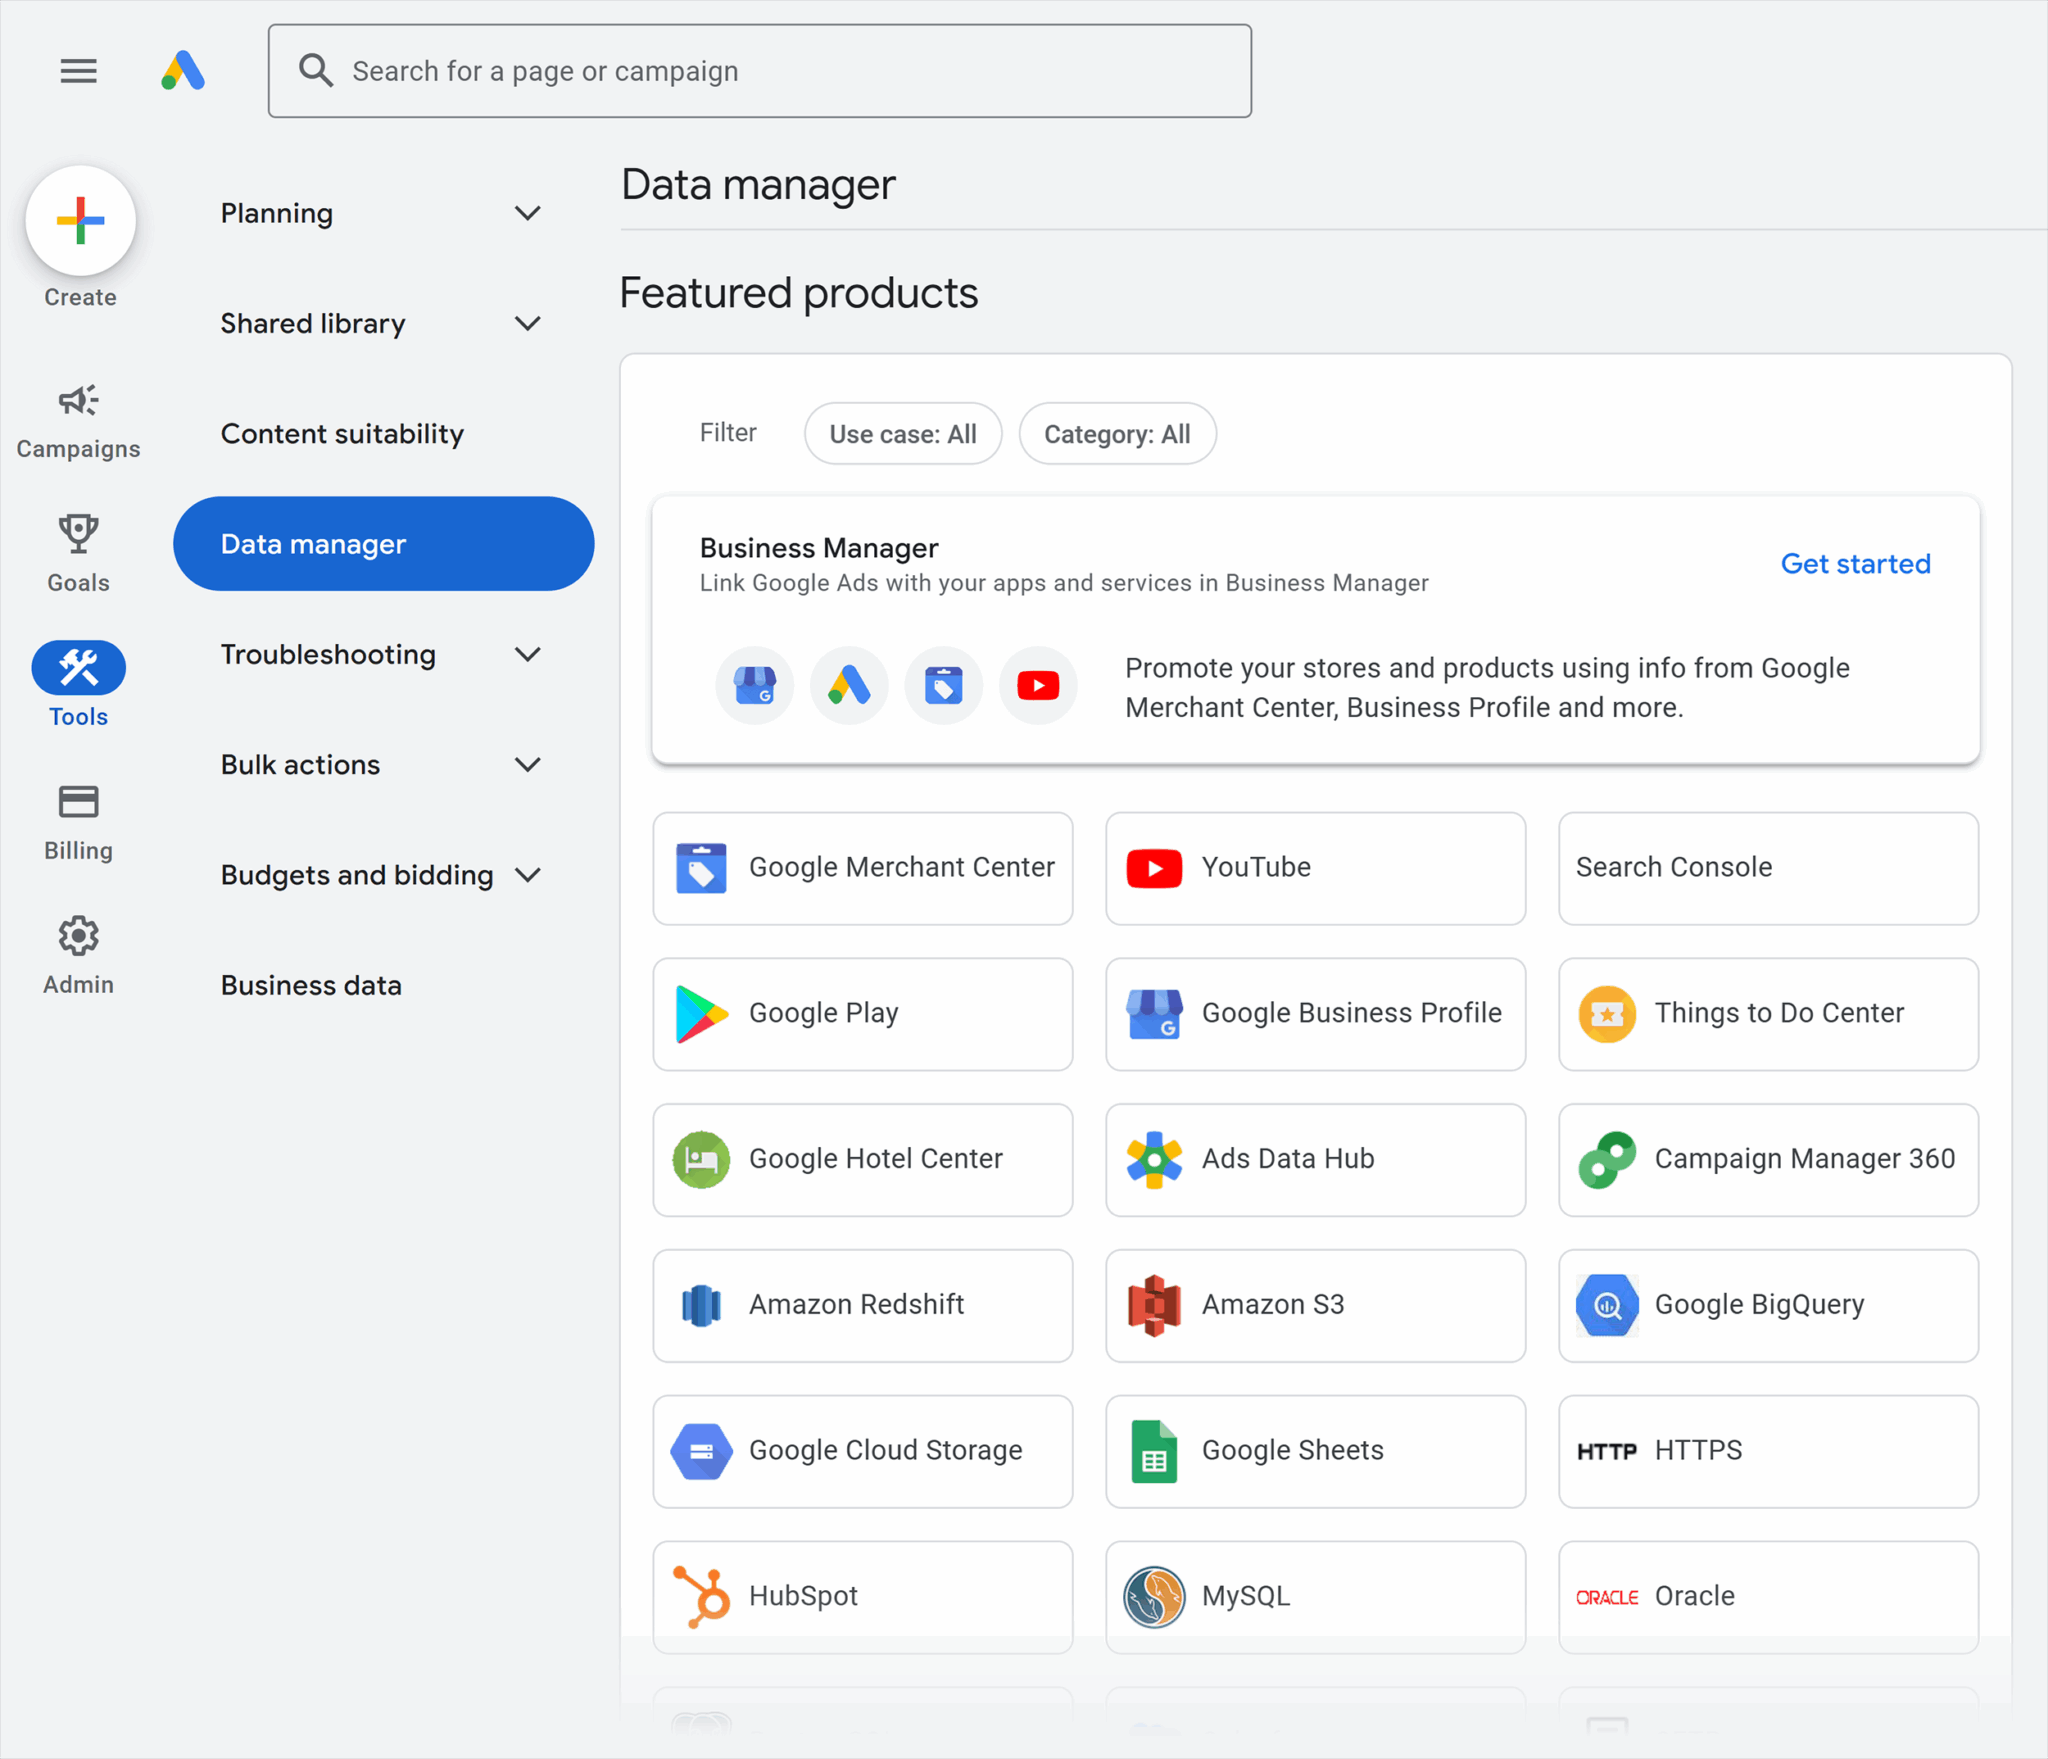Click the Google Cloud Storage icon
The height and width of the screenshot is (1759, 2048).
tap(701, 1451)
